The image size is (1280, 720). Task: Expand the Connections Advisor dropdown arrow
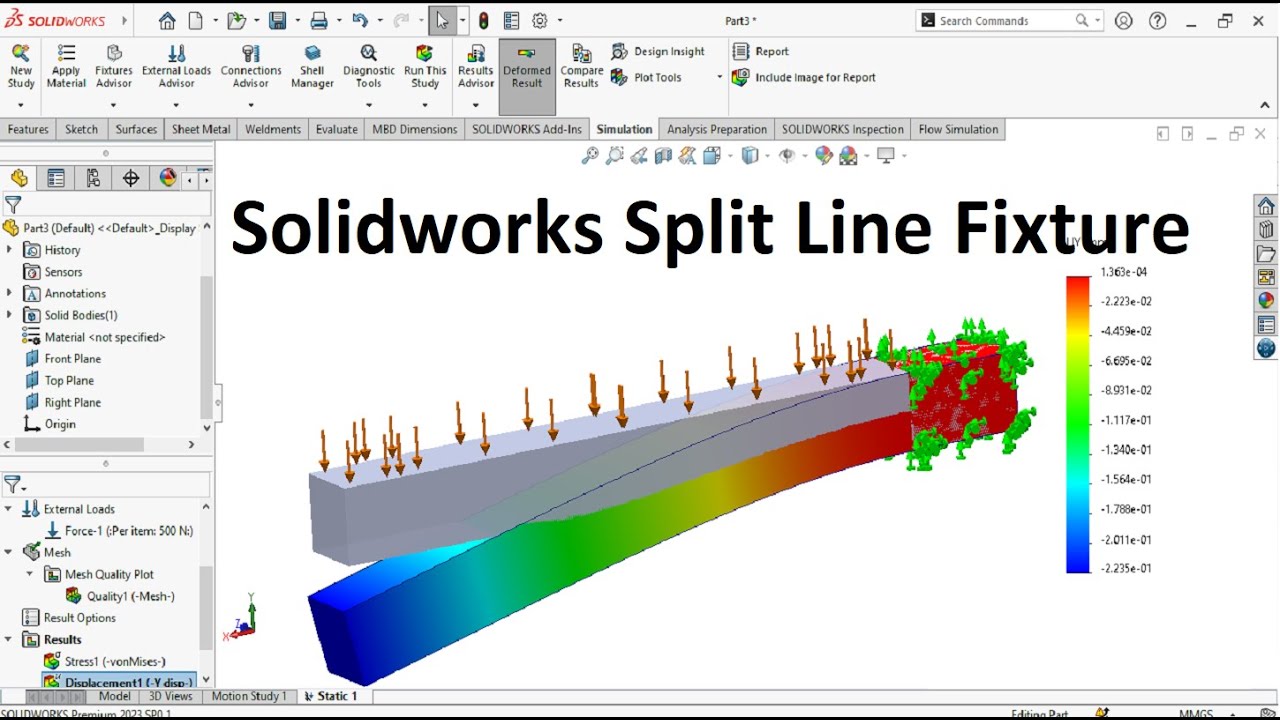pos(251,105)
